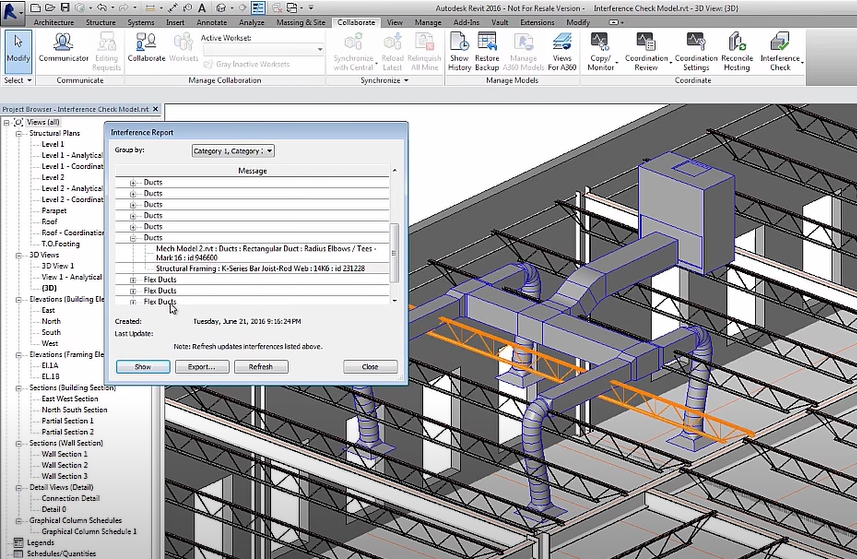
Task: Click the Refresh button
Action: 261,367
